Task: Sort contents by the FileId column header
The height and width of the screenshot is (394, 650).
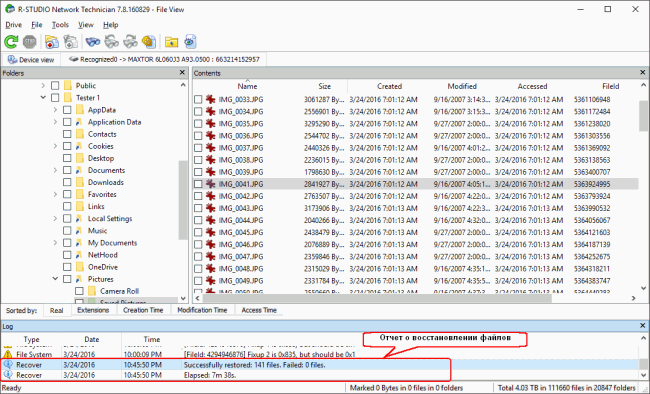Action: click(x=610, y=86)
